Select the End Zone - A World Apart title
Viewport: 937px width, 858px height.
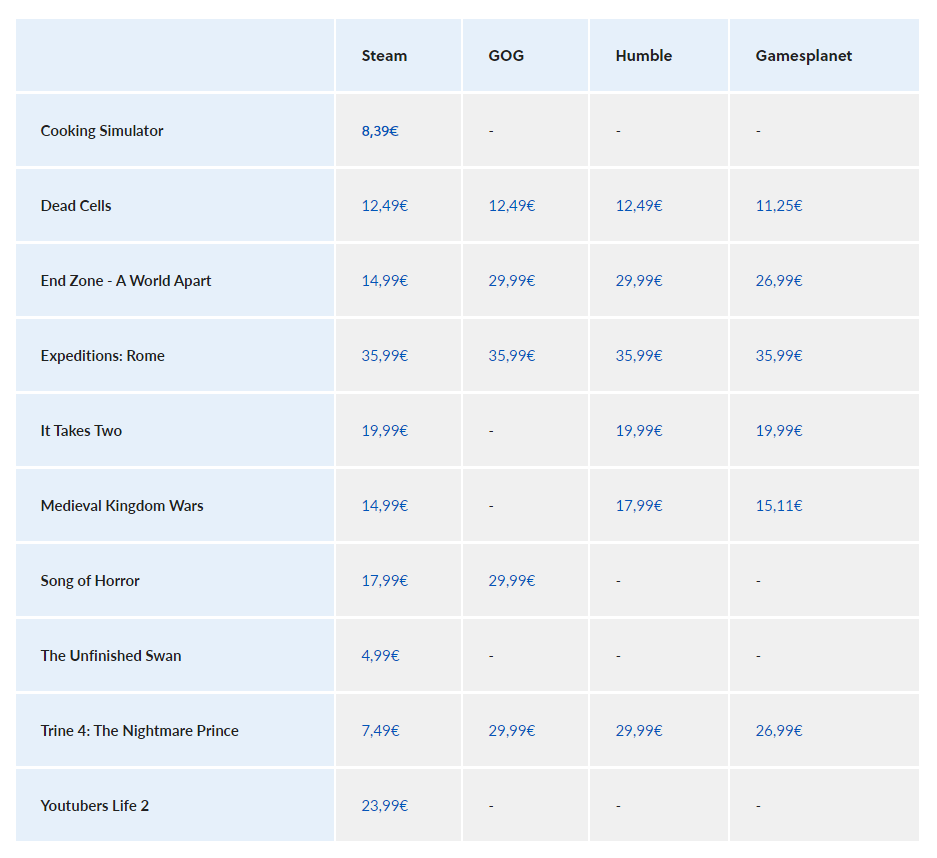tap(125, 281)
